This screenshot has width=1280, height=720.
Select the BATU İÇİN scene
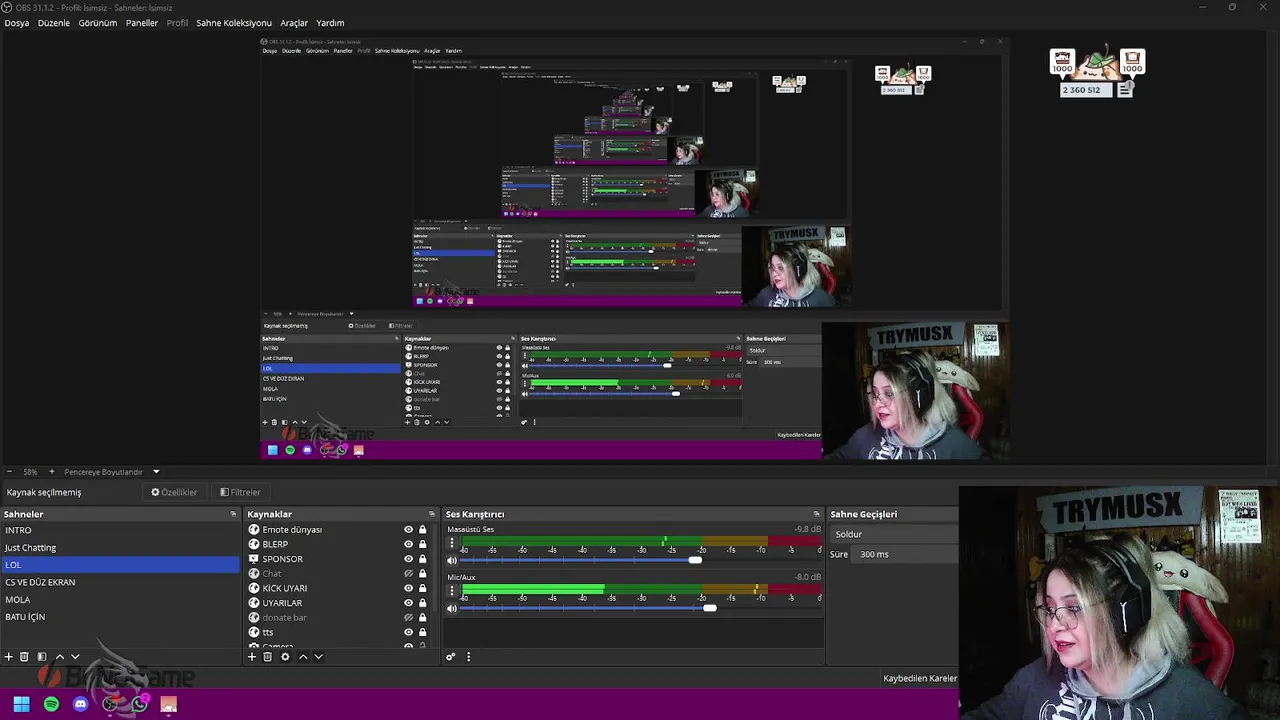(120, 617)
